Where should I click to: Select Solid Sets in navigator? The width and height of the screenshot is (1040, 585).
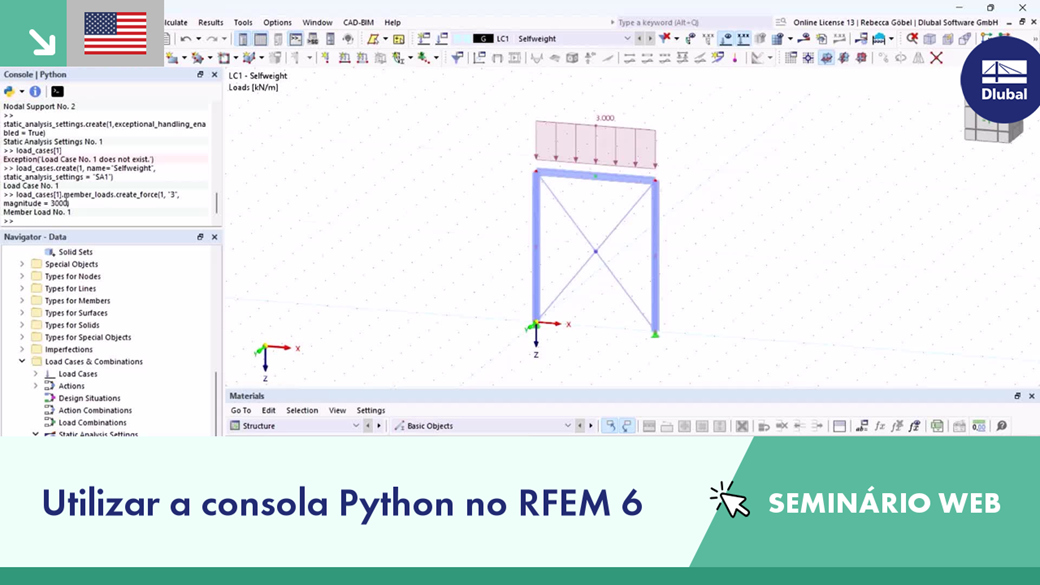(75, 252)
